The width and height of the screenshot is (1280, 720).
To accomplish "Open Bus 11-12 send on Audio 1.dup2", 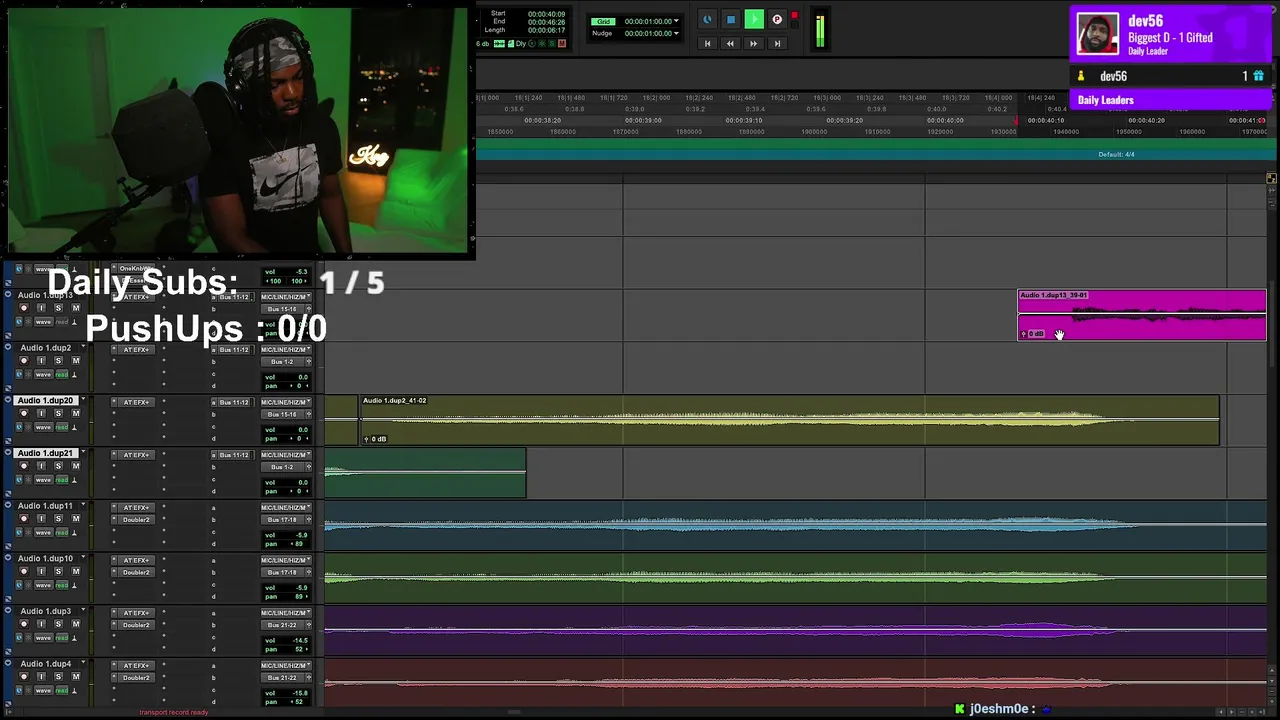I will [x=234, y=350].
